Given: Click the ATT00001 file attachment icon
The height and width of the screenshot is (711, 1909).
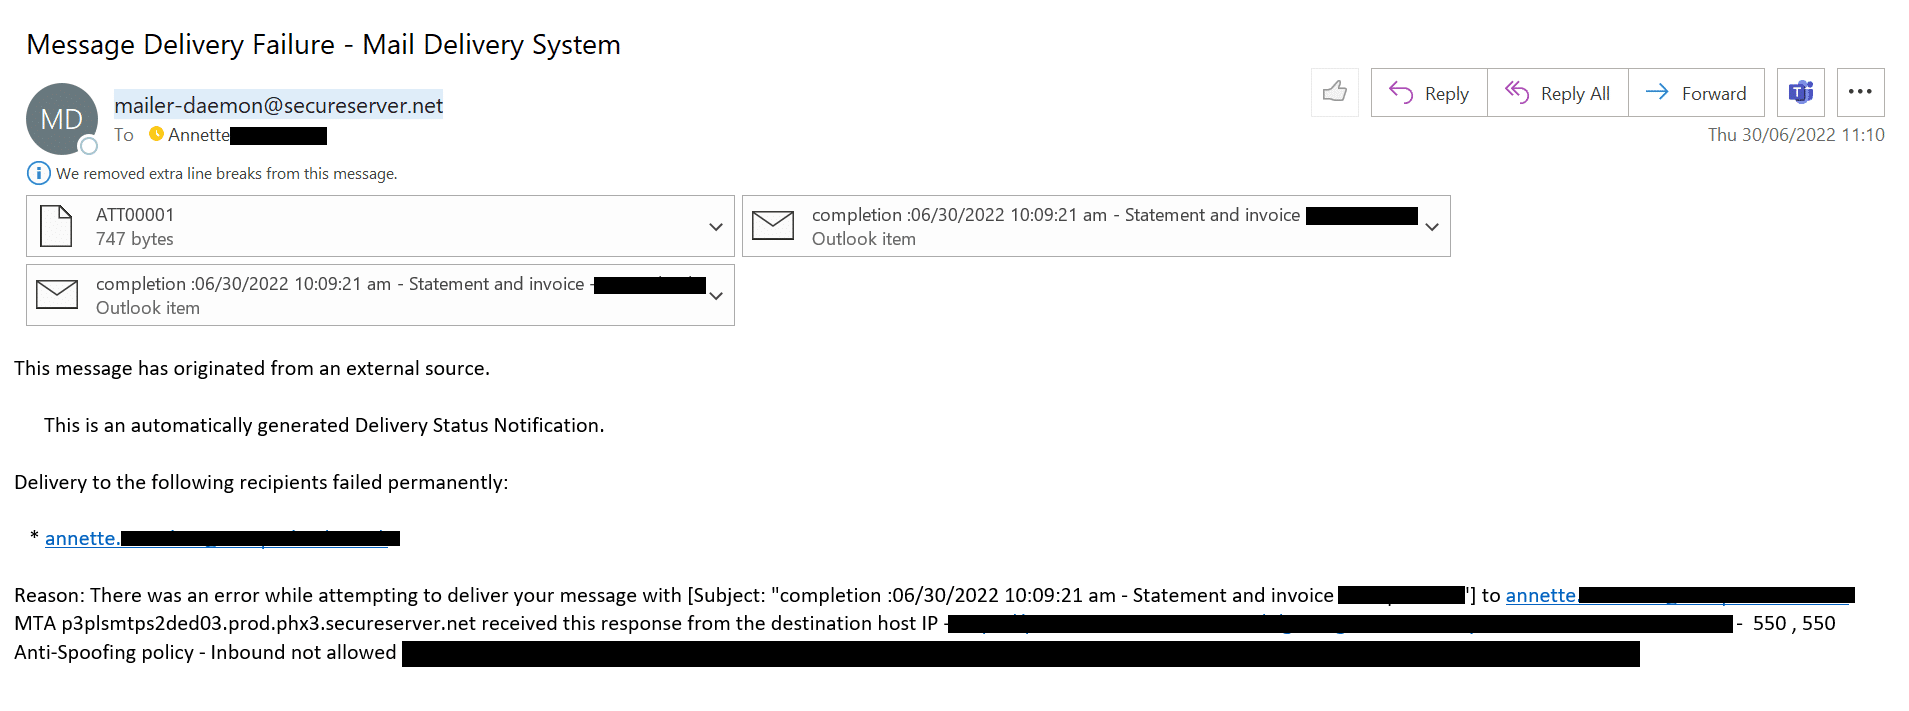Looking at the screenshot, I should coord(56,226).
